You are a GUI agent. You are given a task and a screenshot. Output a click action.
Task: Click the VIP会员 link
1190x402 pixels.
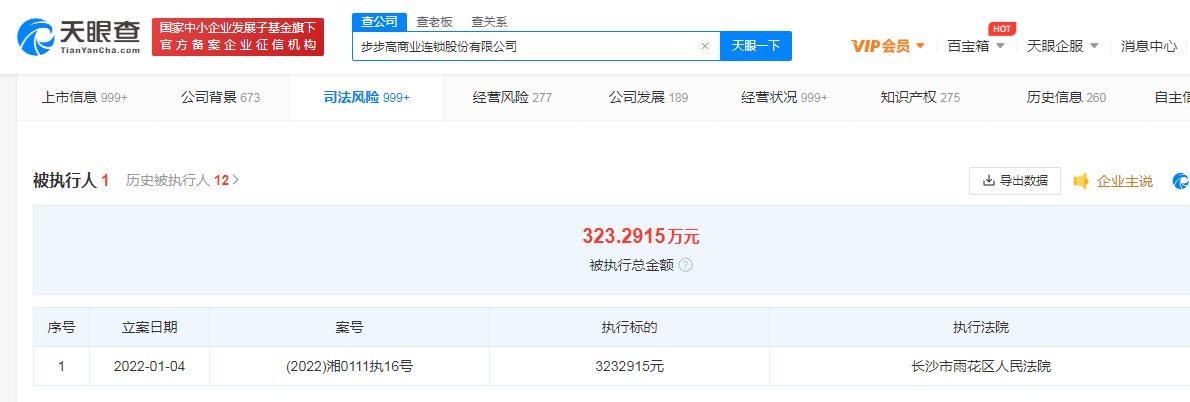[x=880, y=46]
